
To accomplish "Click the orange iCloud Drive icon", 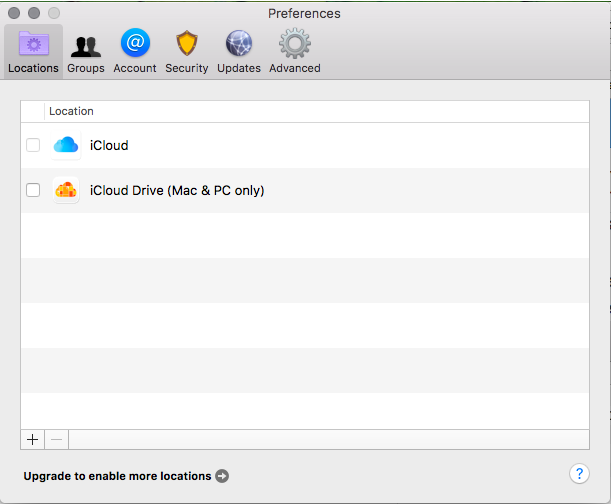I will [x=66, y=190].
